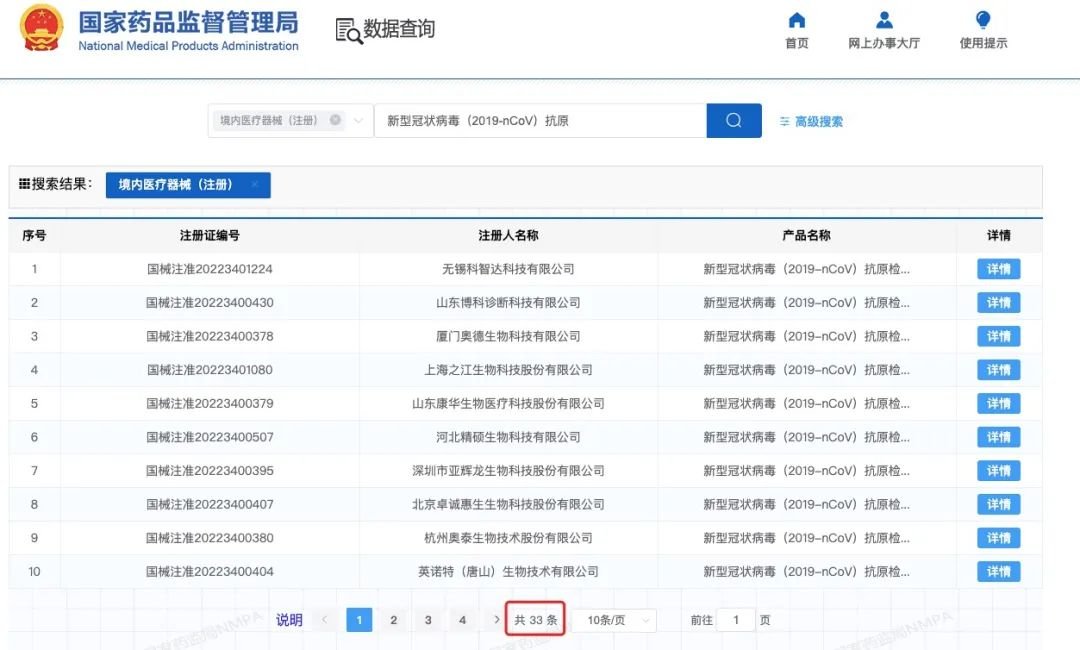This screenshot has width=1080, height=650.
Task: Open the 高级搜索 advanced search link
Action: point(811,122)
